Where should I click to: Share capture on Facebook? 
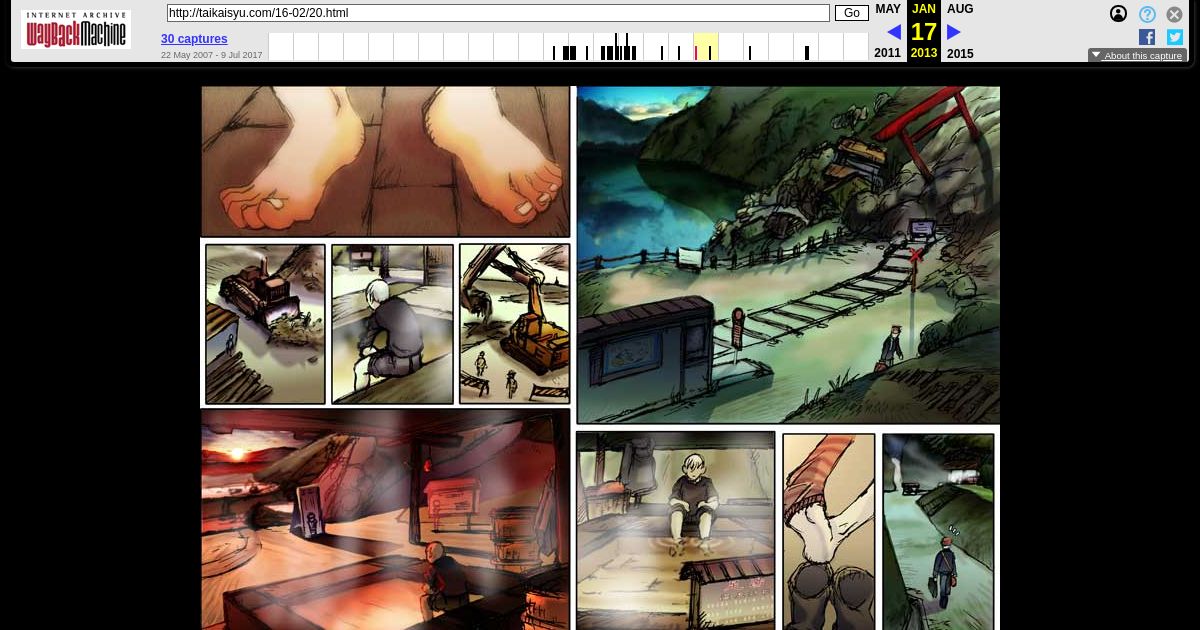1147,37
